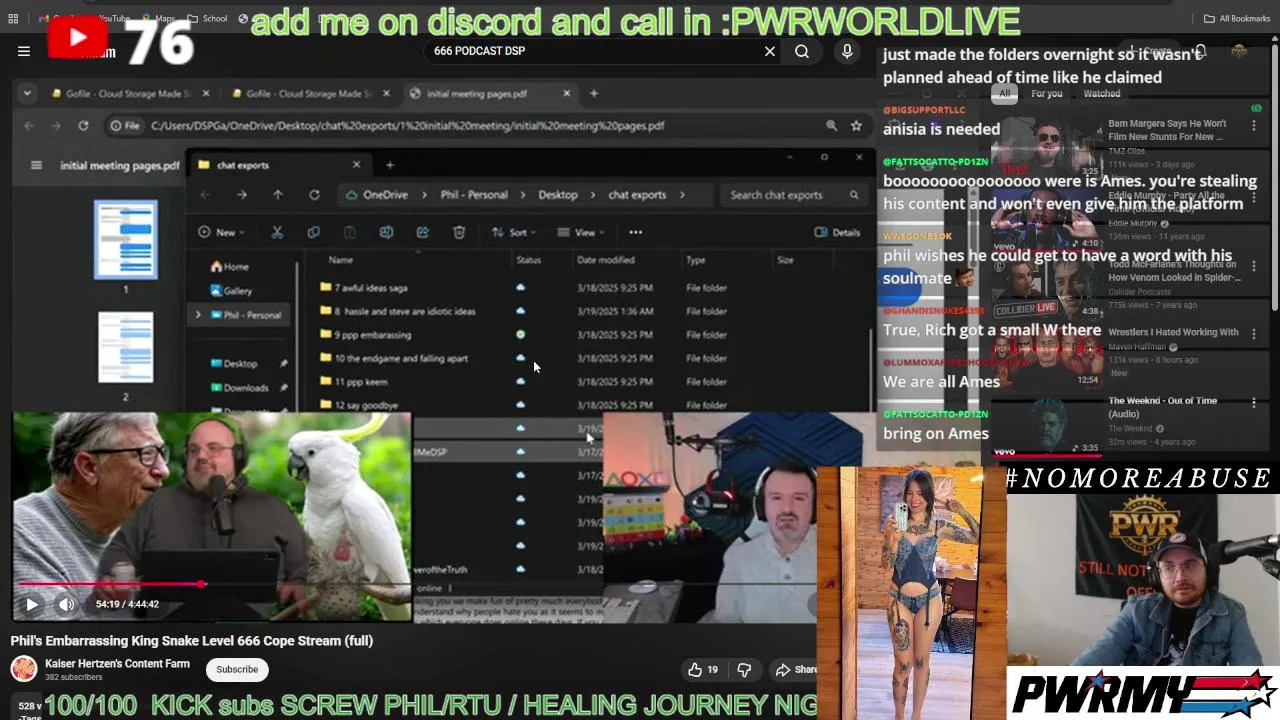Screen dimensions: 1280x720
Task: Open Gallery in Explorer navigation pane
Action: pyautogui.click(x=231, y=290)
